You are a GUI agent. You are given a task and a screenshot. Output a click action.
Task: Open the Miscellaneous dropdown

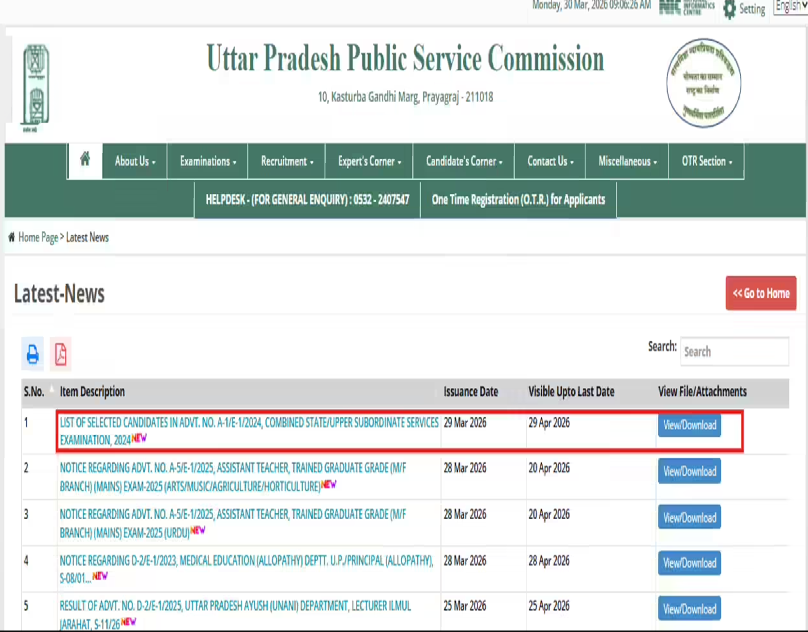(627, 160)
